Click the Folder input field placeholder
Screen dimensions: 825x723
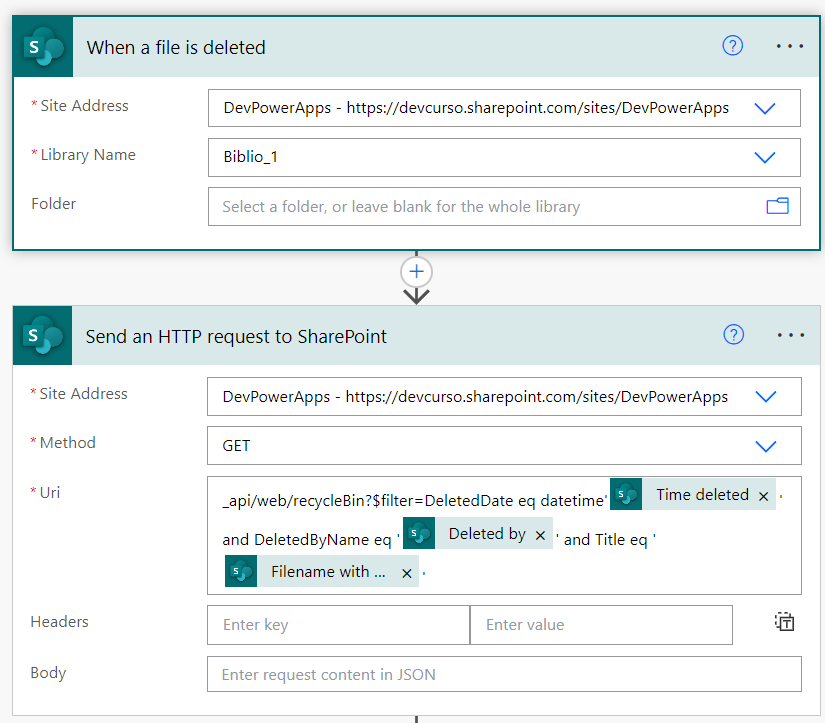click(401, 207)
